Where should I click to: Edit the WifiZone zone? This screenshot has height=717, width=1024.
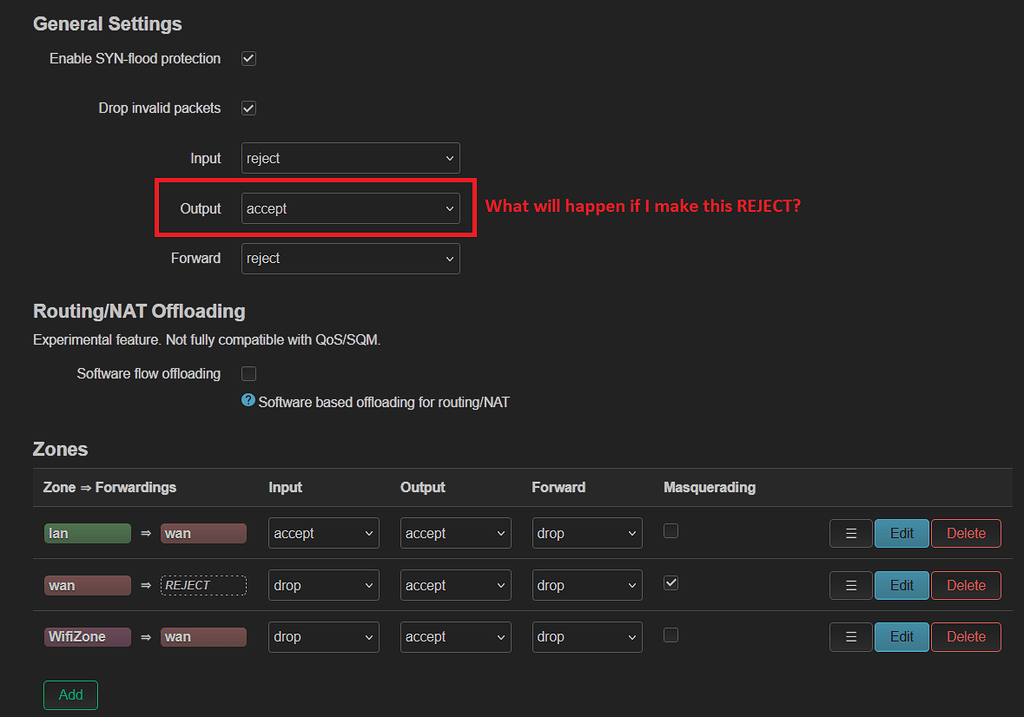click(901, 637)
